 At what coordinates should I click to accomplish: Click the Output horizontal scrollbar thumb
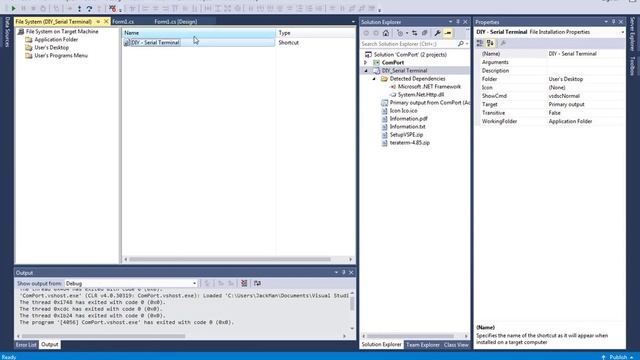pyautogui.click(x=103, y=336)
